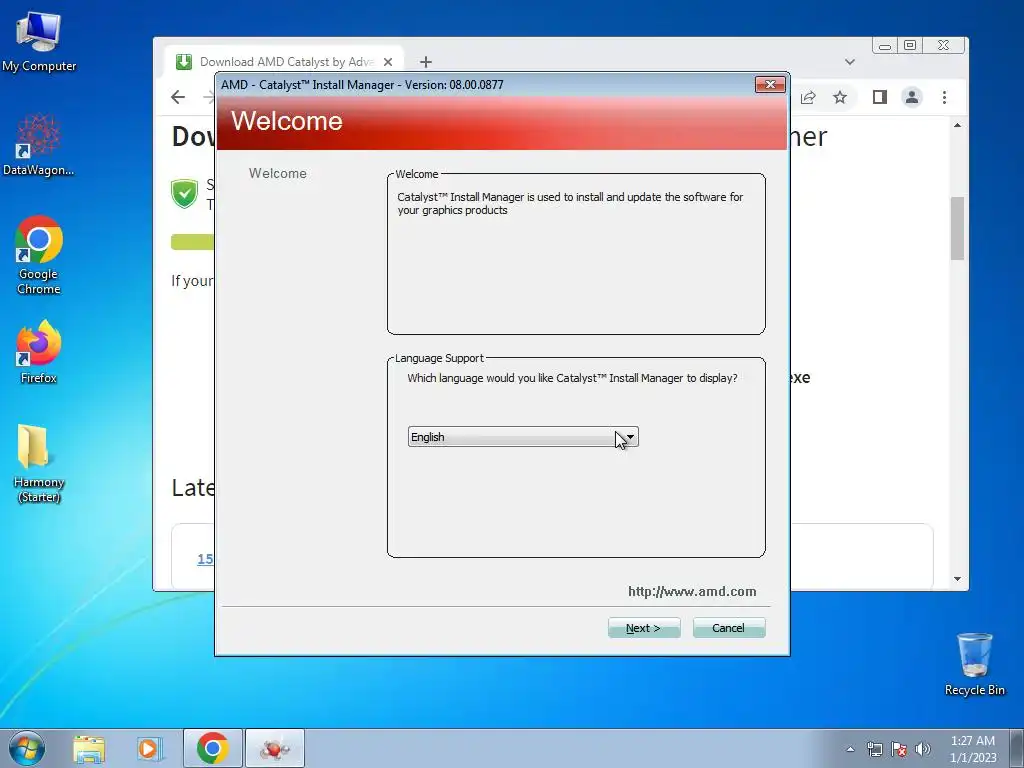
Task: Open the amd.com link in installer
Action: pyautogui.click(x=692, y=591)
